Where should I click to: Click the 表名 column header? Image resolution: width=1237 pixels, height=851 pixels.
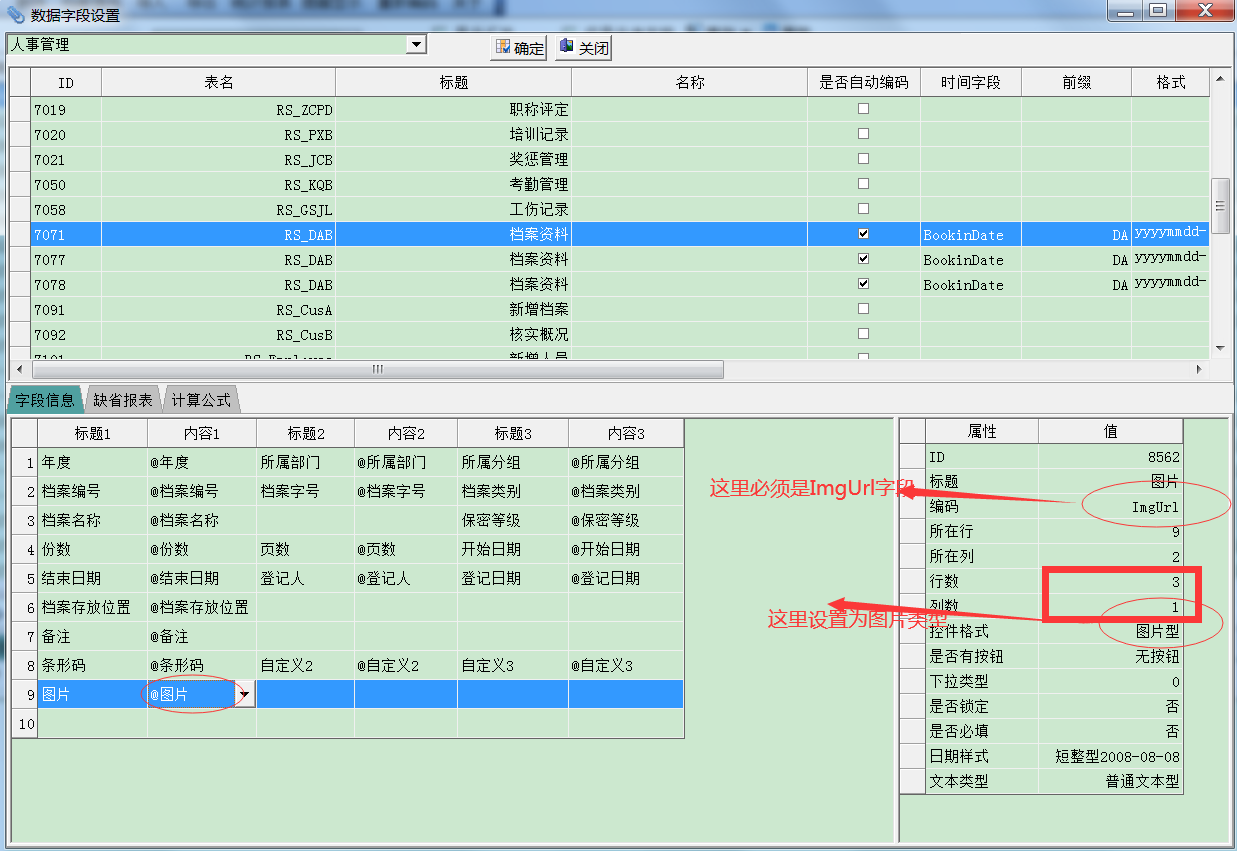click(x=218, y=82)
